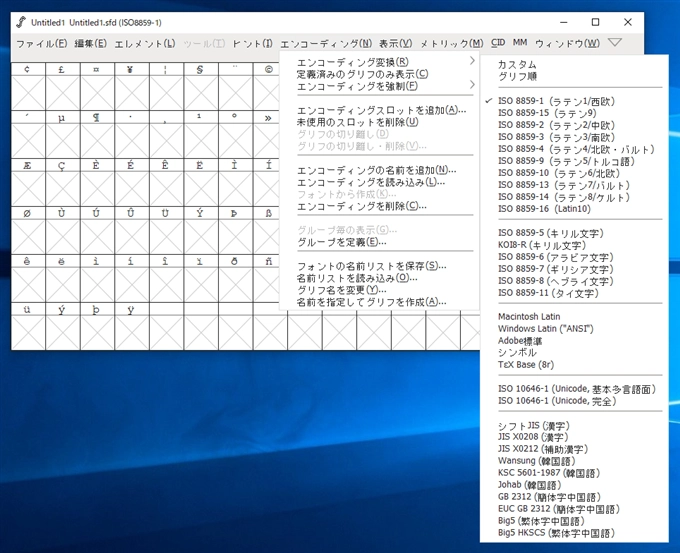
Task: Choose グリフ名を変更(Y)...
Action: click(379, 290)
